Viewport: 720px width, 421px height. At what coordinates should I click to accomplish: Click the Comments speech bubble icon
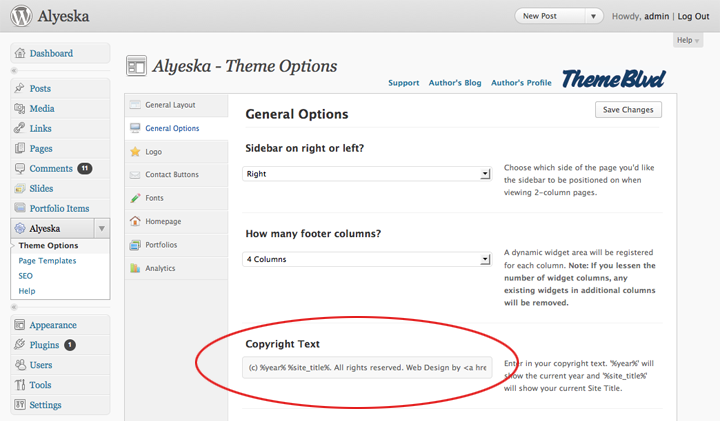pyautogui.click(x=20, y=168)
